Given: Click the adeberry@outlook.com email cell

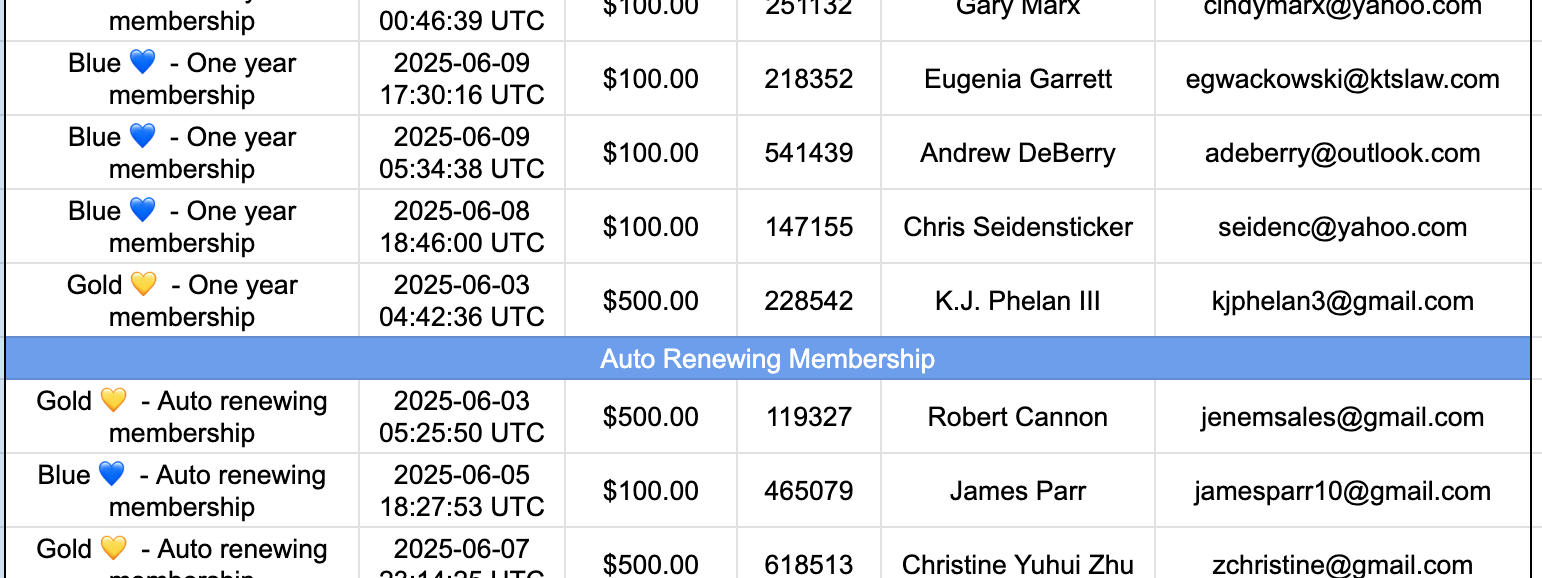Looking at the screenshot, I should pyautogui.click(x=1342, y=153).
